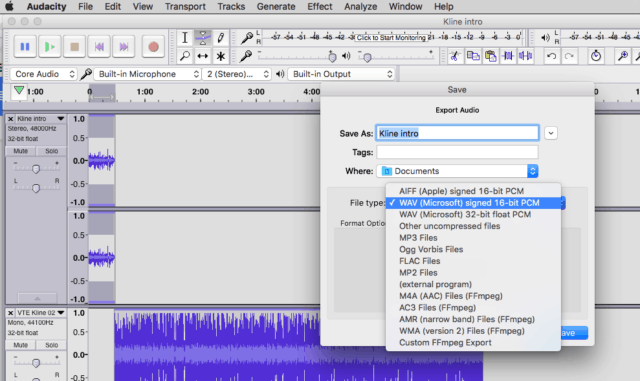The height and width of the screenshot is (381, 640).
Task: Click the Save button in export dialog
Action: [574, 333]
